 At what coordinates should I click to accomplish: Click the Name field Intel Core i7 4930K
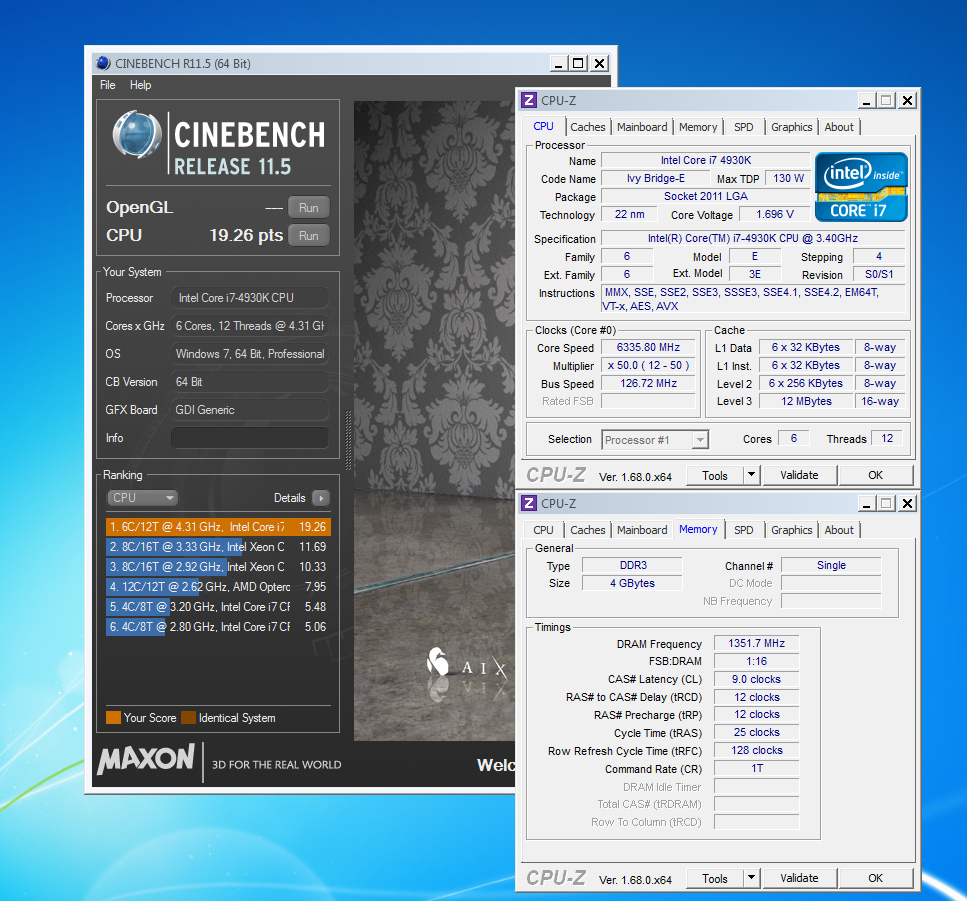coord(706,160)
